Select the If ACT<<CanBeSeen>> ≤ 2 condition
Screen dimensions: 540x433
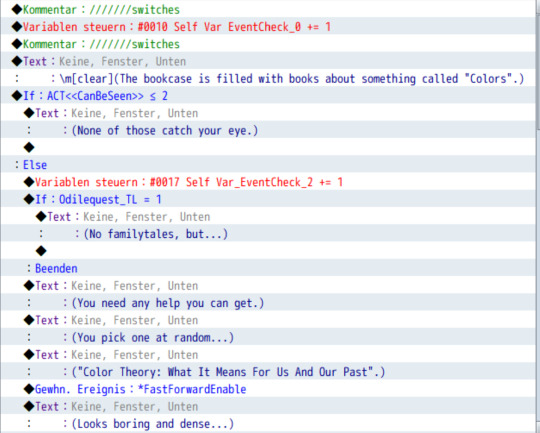(268, 95)
